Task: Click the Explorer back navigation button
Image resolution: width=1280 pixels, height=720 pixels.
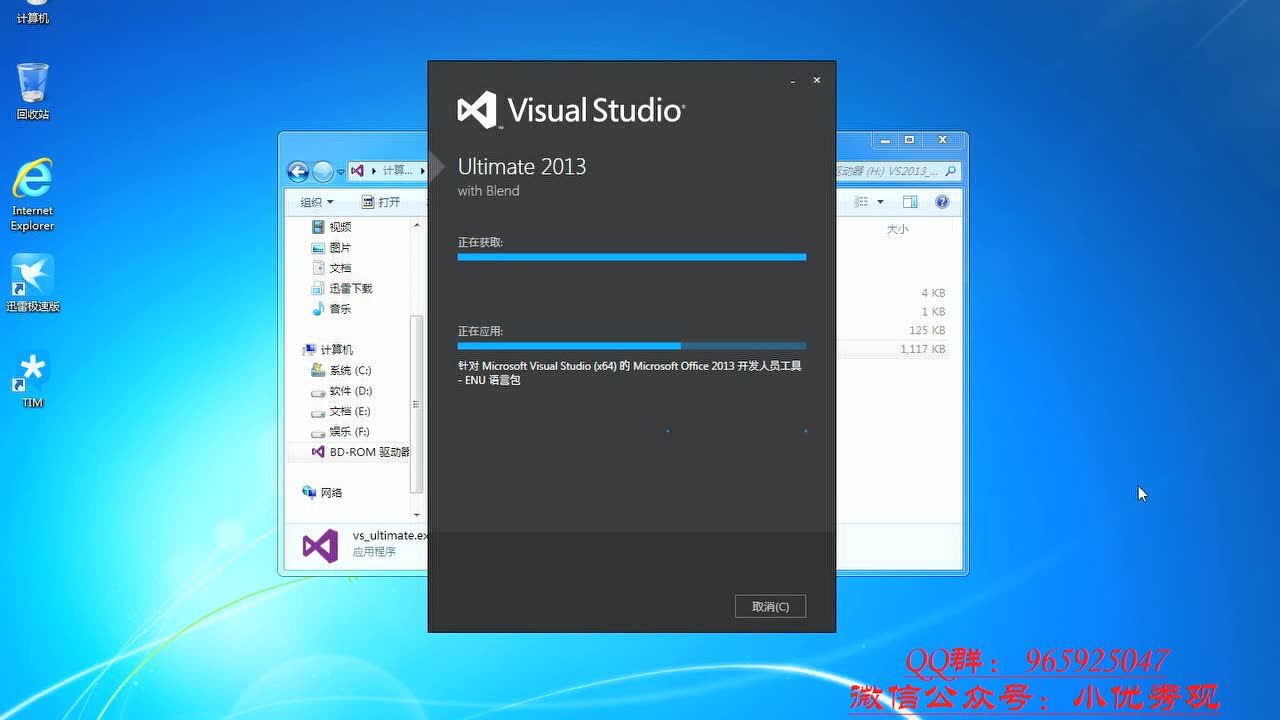Action: 296,170
